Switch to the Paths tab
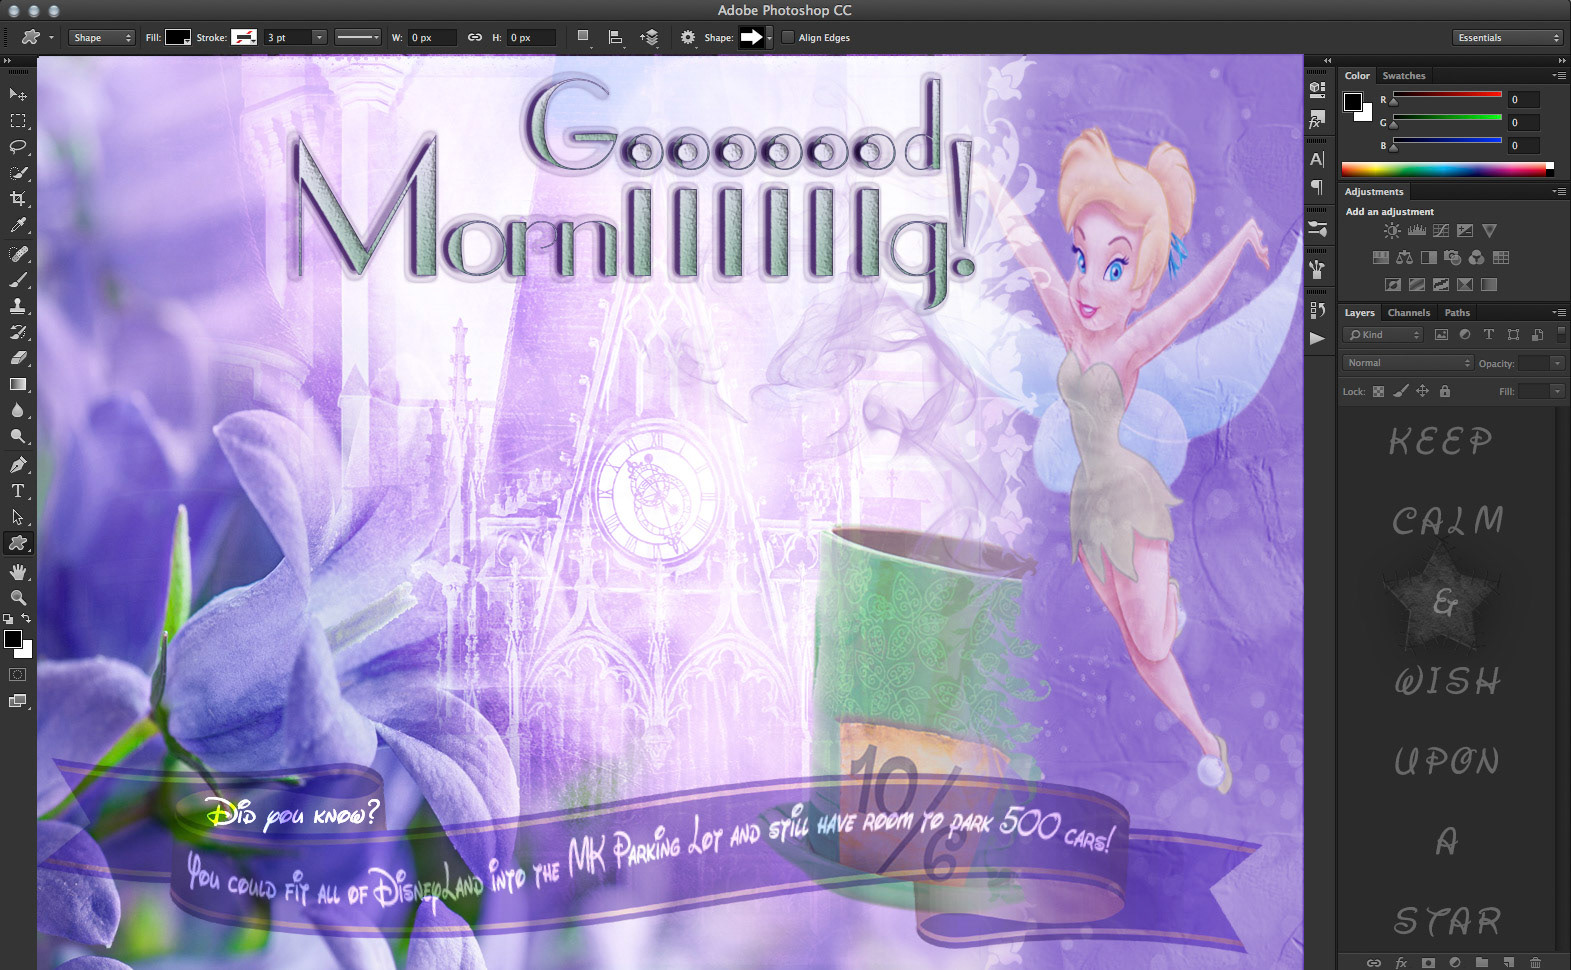Screen dimensions: 1571x970 (x=1457, y=313)
